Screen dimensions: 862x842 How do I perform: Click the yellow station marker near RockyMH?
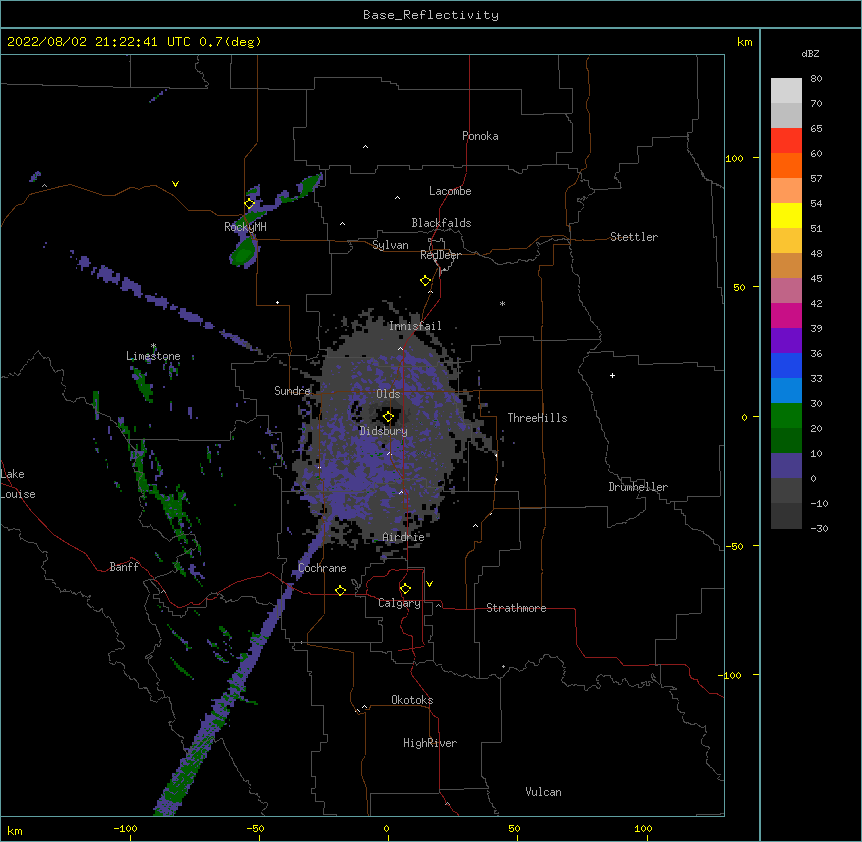(250, 204)
